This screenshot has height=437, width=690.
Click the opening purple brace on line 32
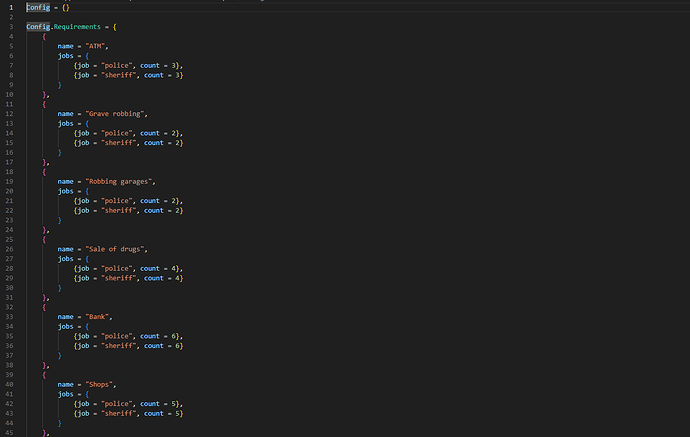[x=44, y=307]
